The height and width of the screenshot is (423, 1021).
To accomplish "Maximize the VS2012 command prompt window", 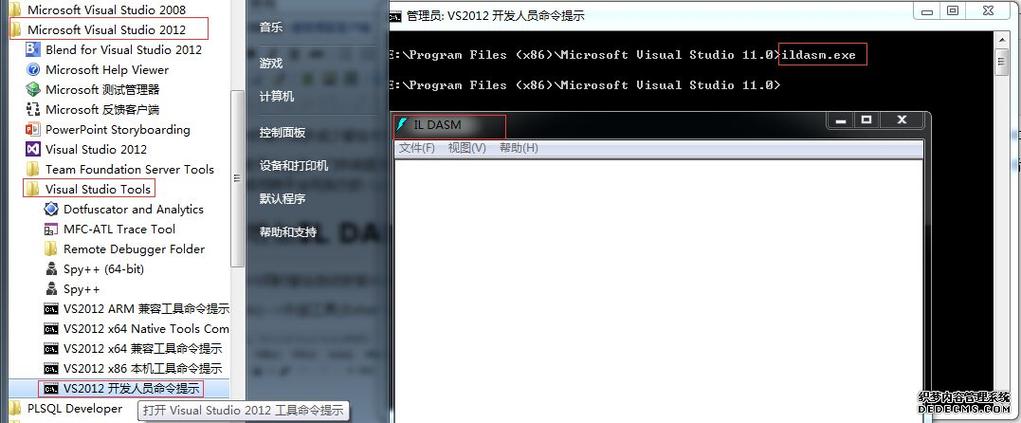I will [953, 11].
